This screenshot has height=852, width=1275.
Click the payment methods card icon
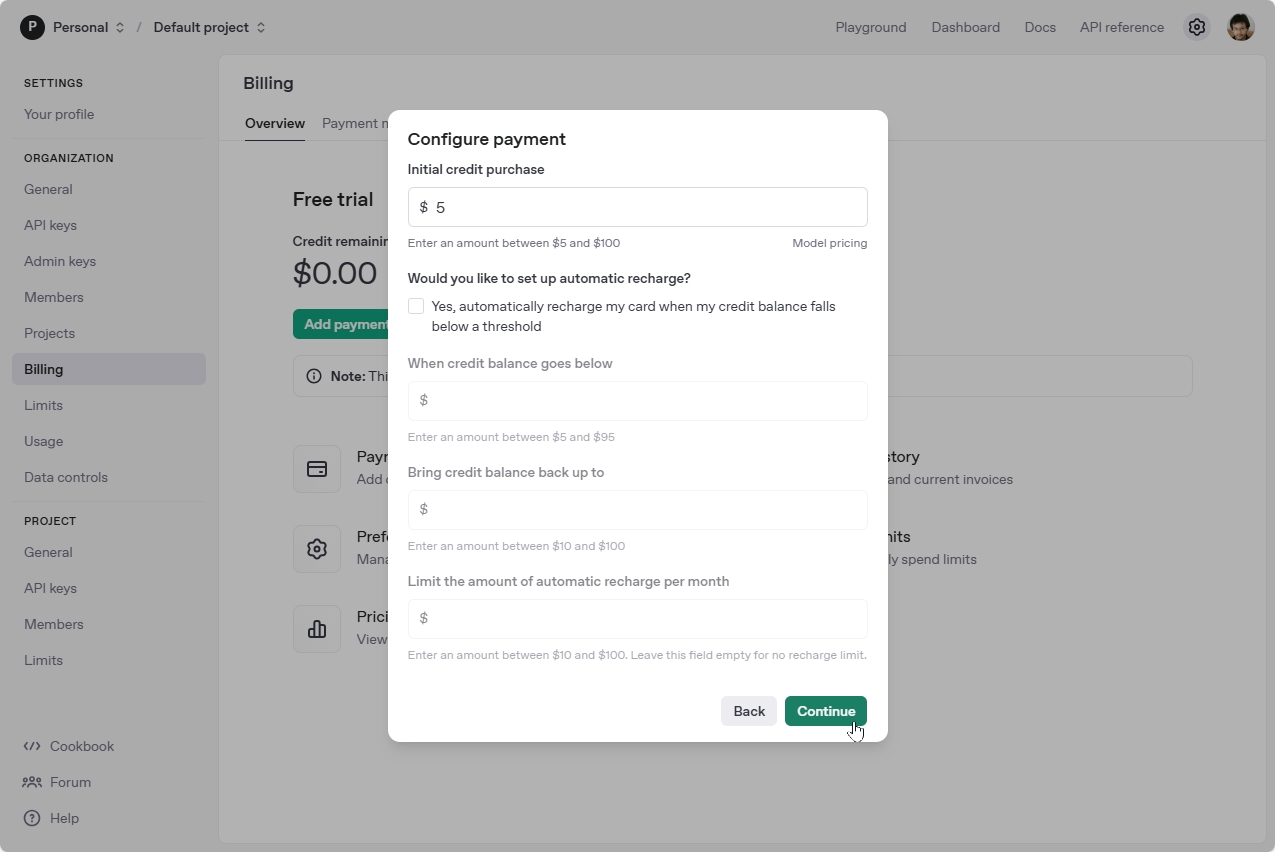(317, 469)
